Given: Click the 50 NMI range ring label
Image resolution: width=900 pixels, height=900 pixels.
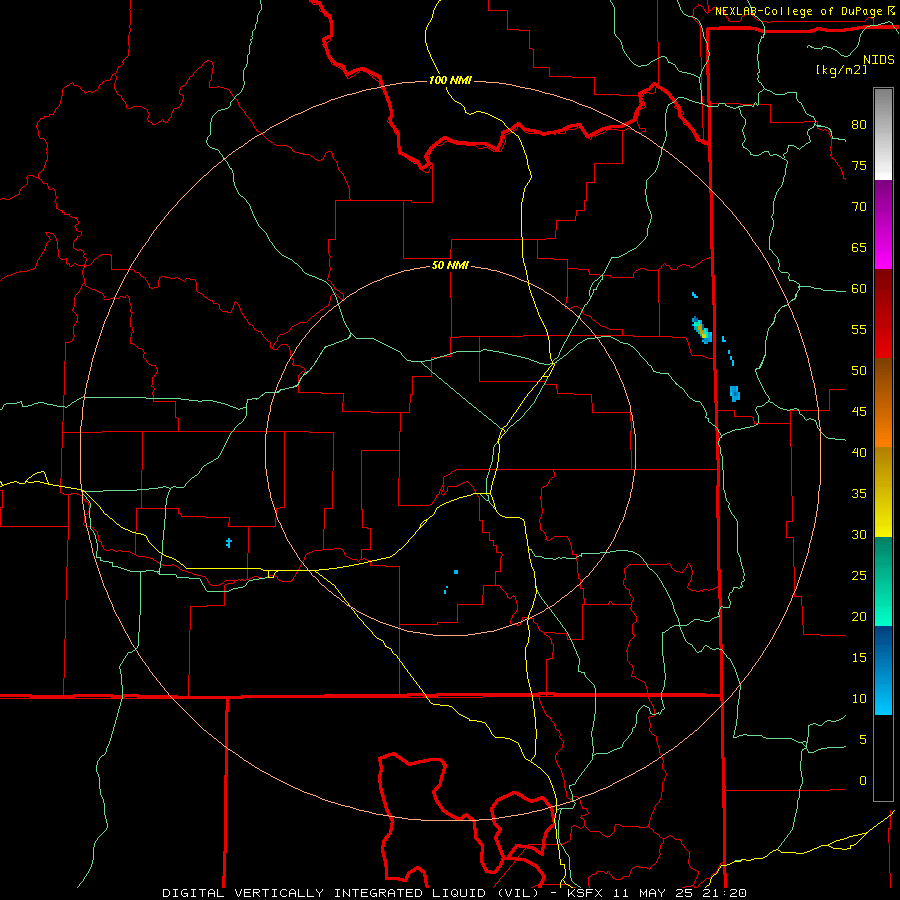Looking at the screenshot, I should (450, 265).
